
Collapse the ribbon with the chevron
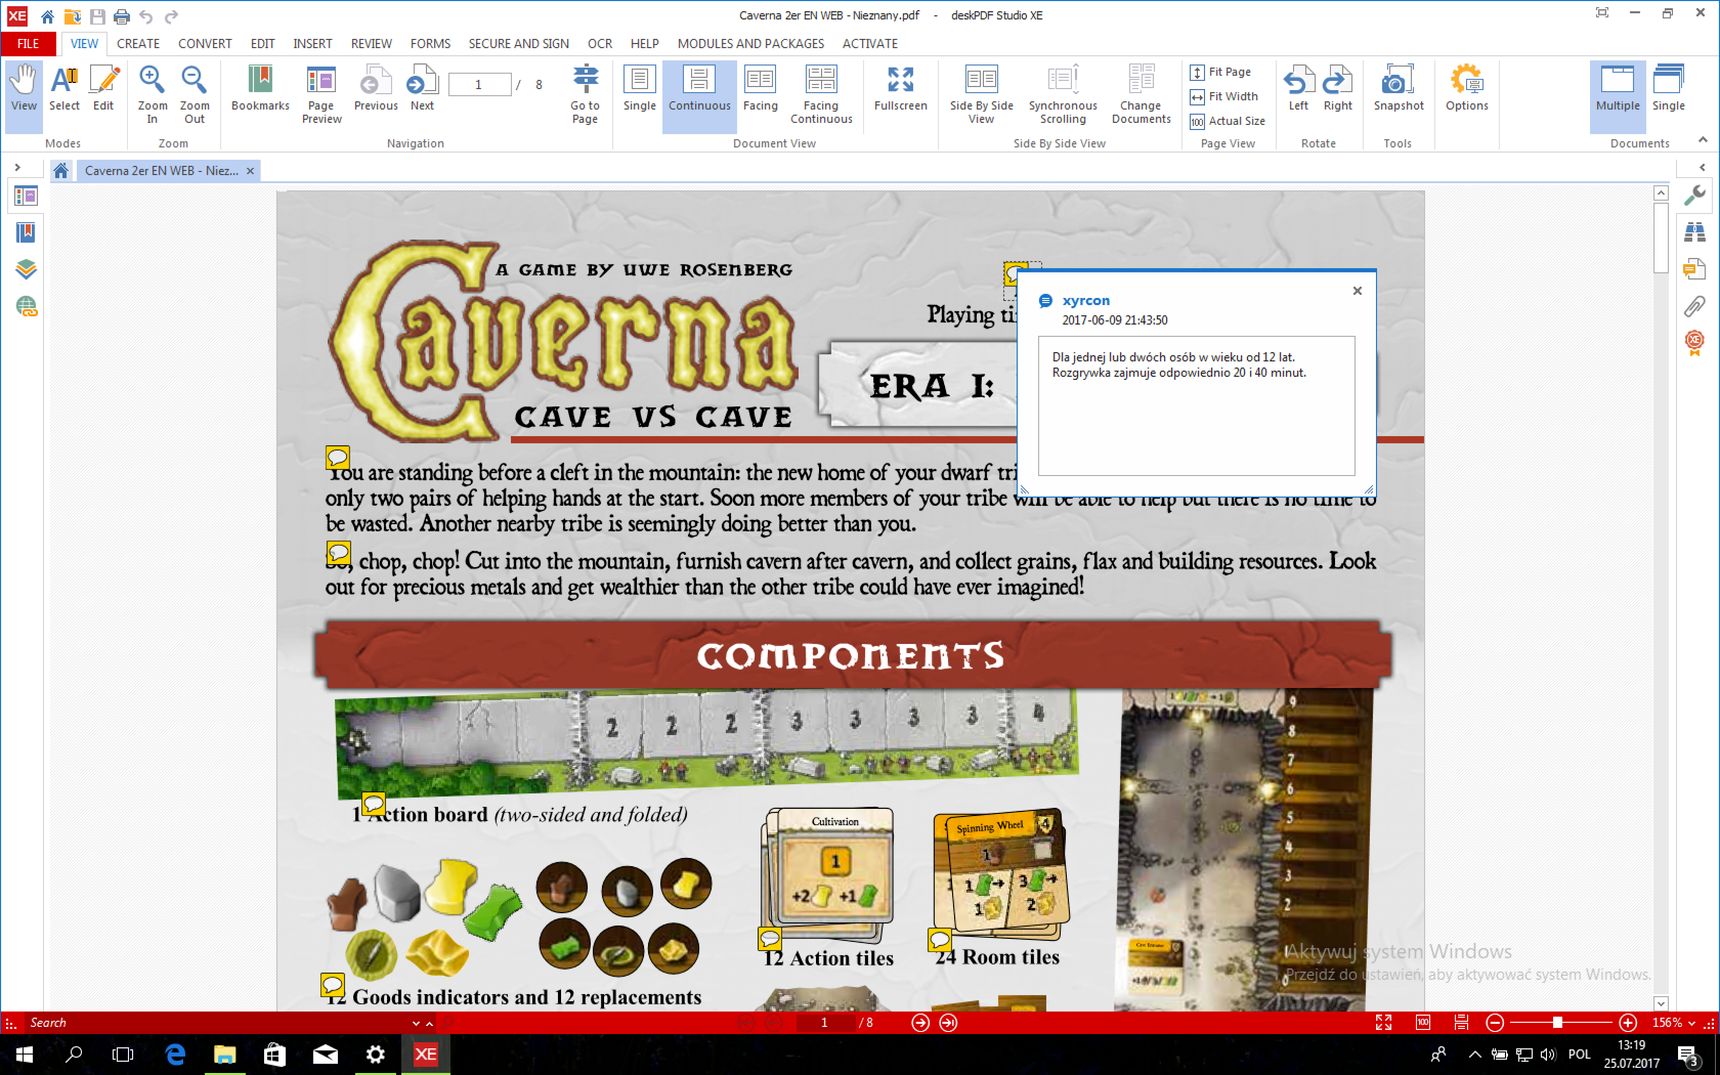tap(1703, 140)
